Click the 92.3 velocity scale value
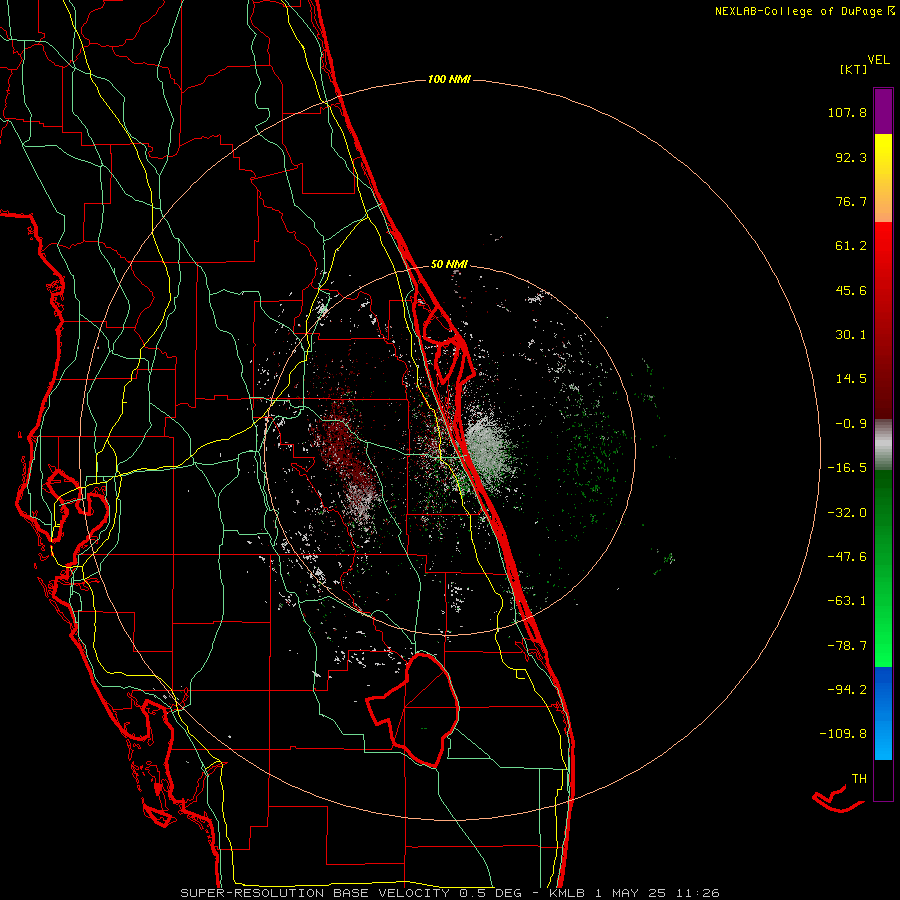900x900 pixels. 851,157
